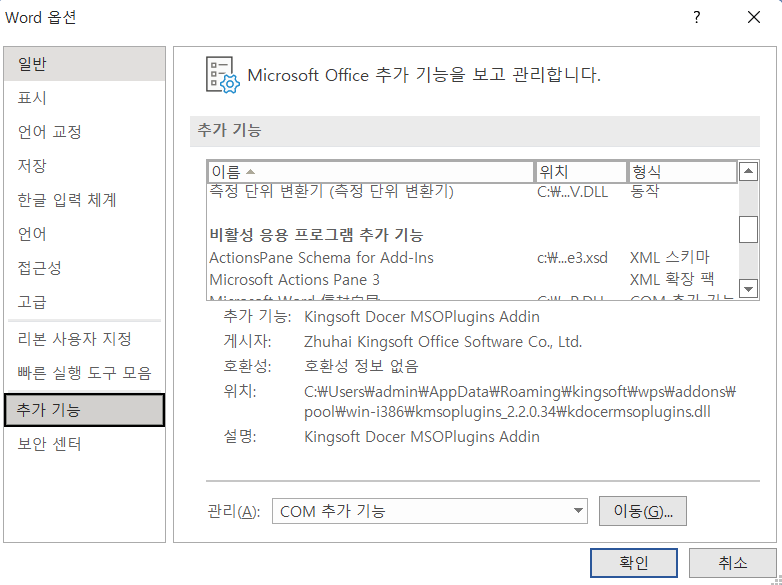Image resolution: width=782 pixels, height=585 pixels.
Task: Open the 저장 options page
Action: [x=84, y=166]
